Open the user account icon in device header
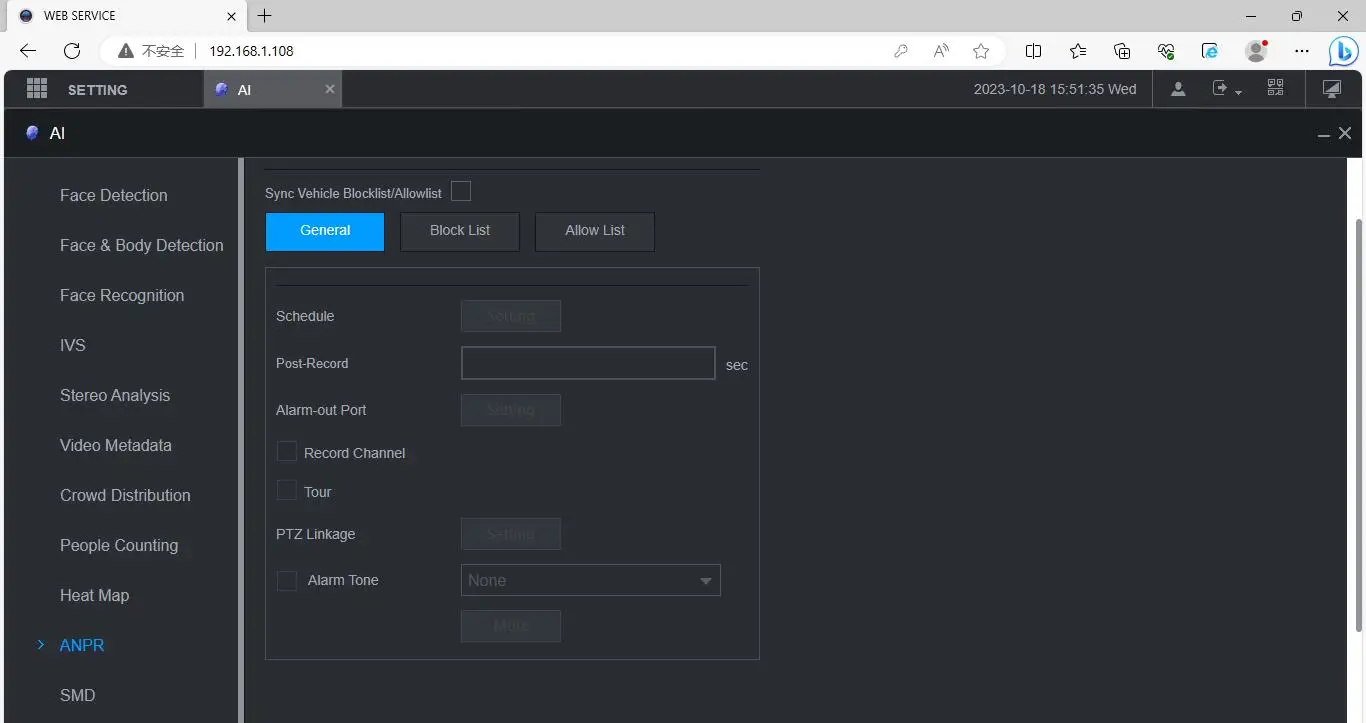Screen dimensions: 1366x723 coord(1178,89)
